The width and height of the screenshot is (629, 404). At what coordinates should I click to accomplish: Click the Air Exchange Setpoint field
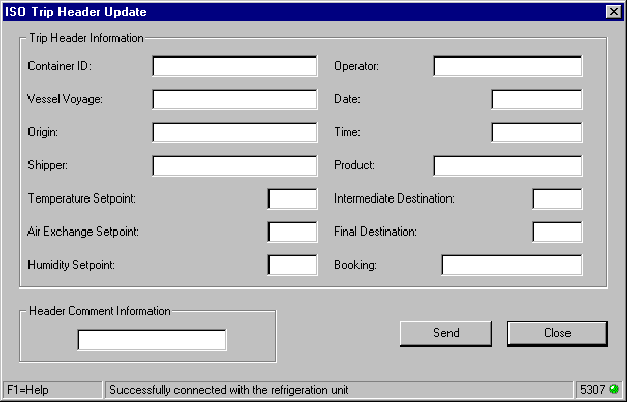pos(292,231)
